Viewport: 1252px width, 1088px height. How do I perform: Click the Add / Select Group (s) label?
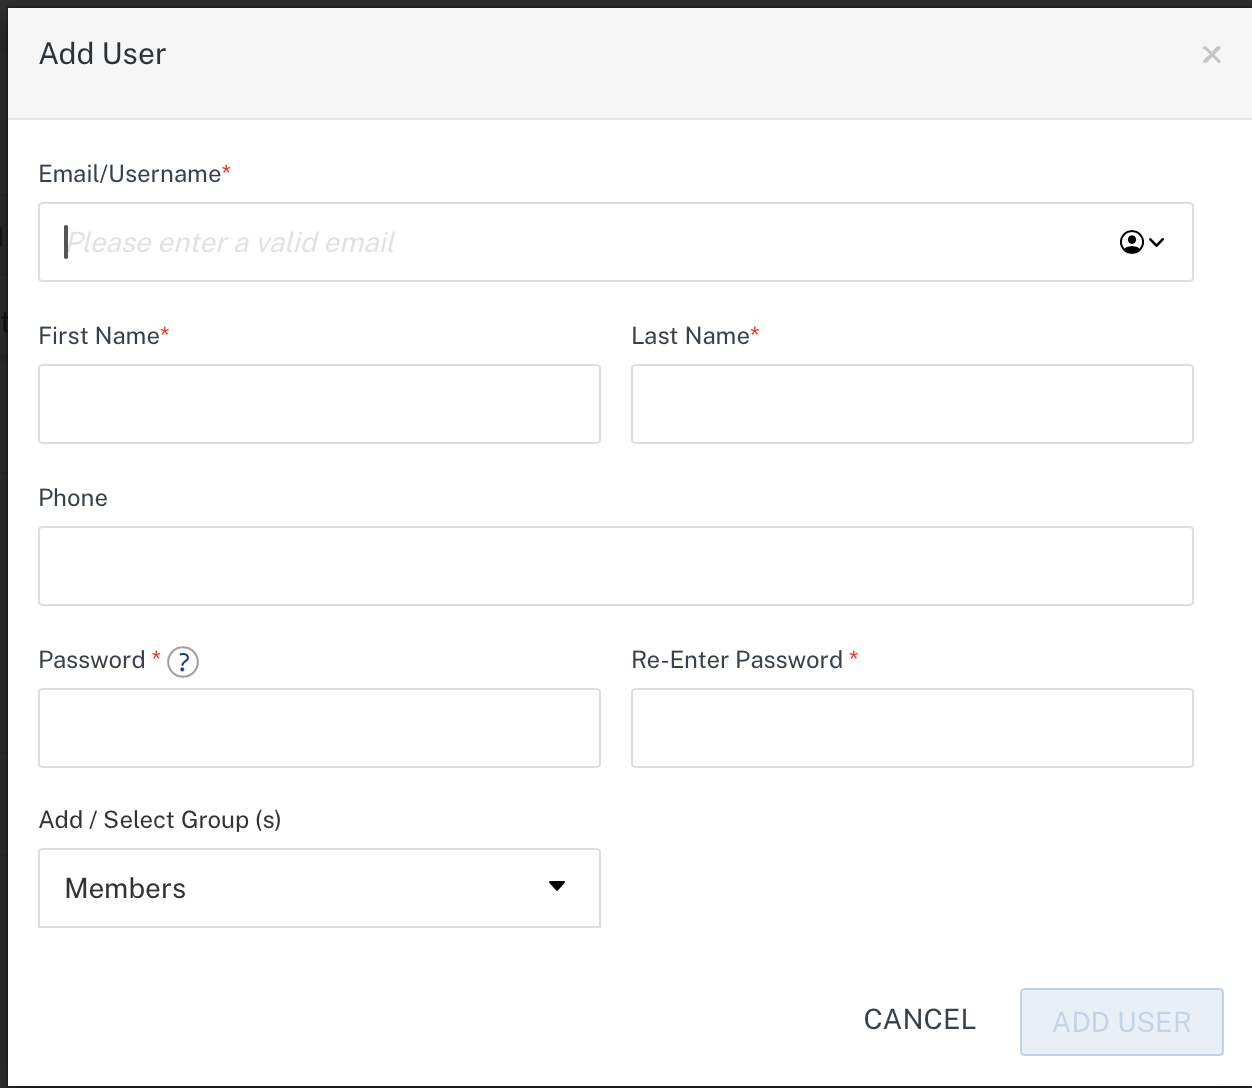160,820
